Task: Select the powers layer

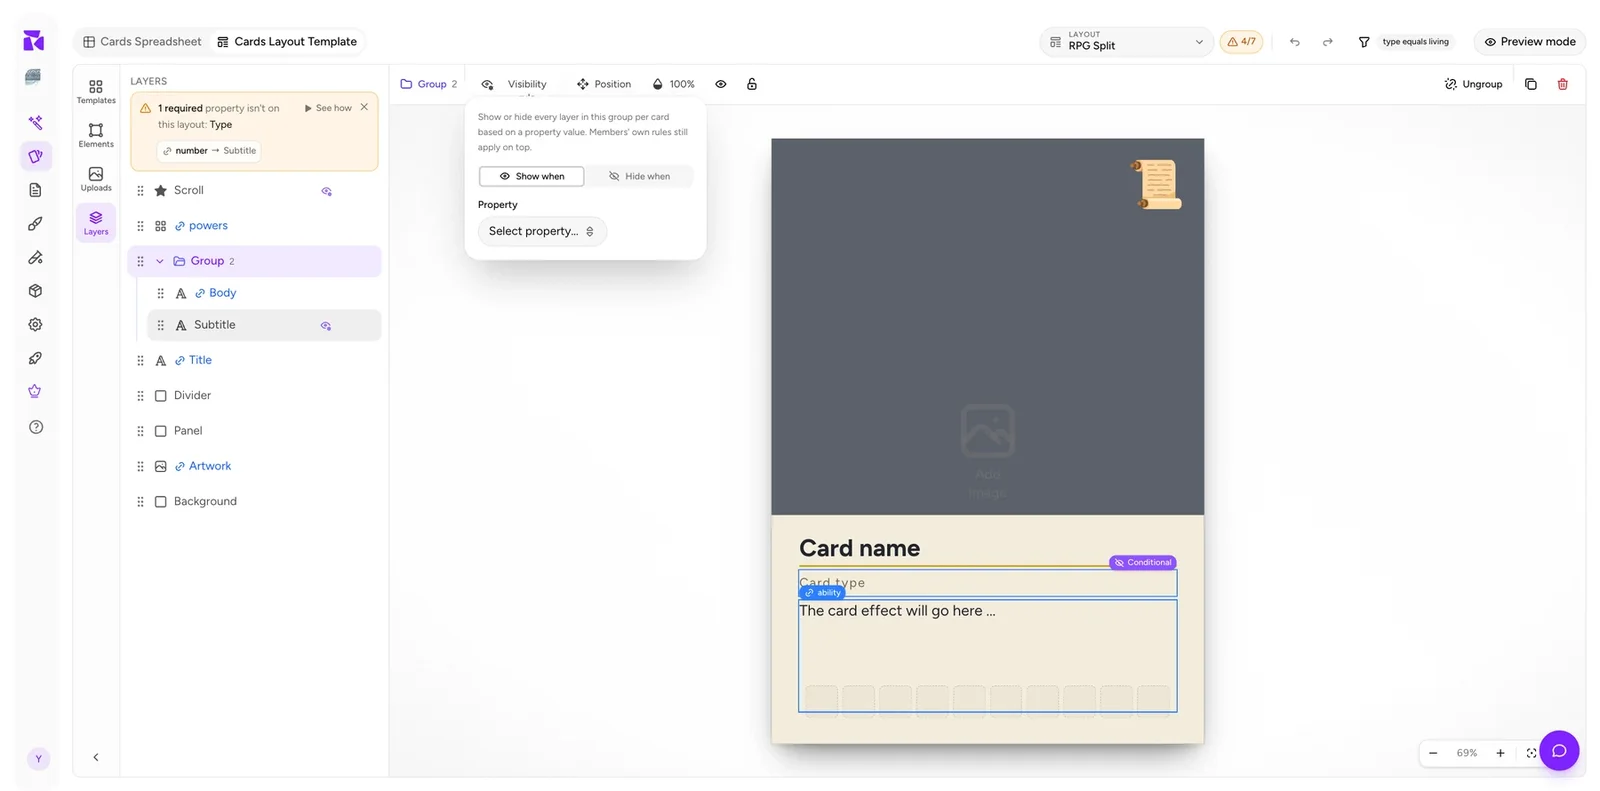Action: click(256, 226)
